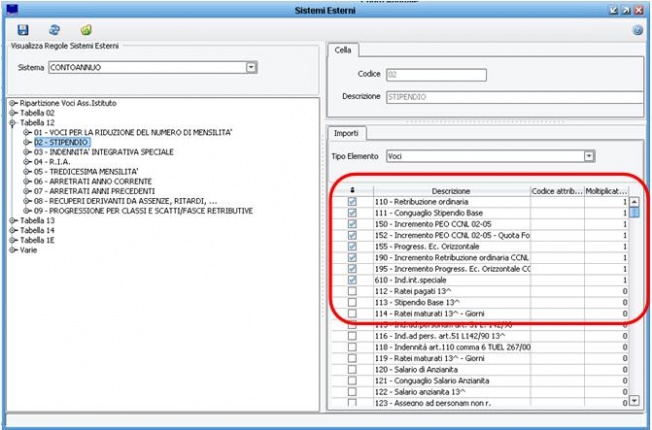
Task: Close the Sistemi Esterni window
Action: (x=639, y=10)
